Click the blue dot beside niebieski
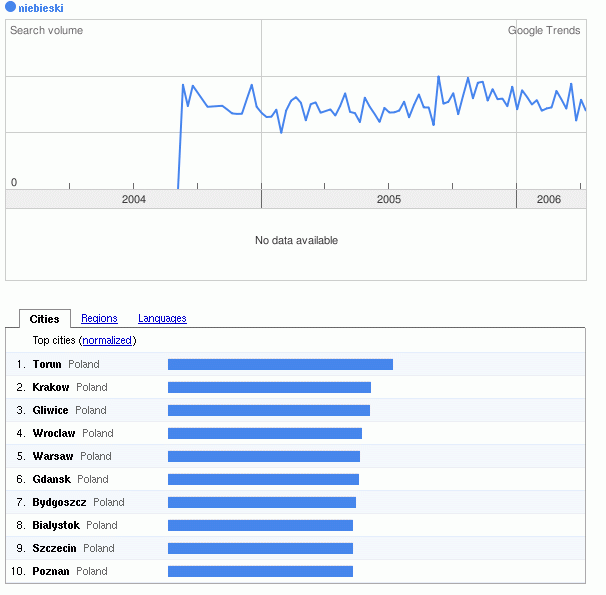 coord(11,8)
